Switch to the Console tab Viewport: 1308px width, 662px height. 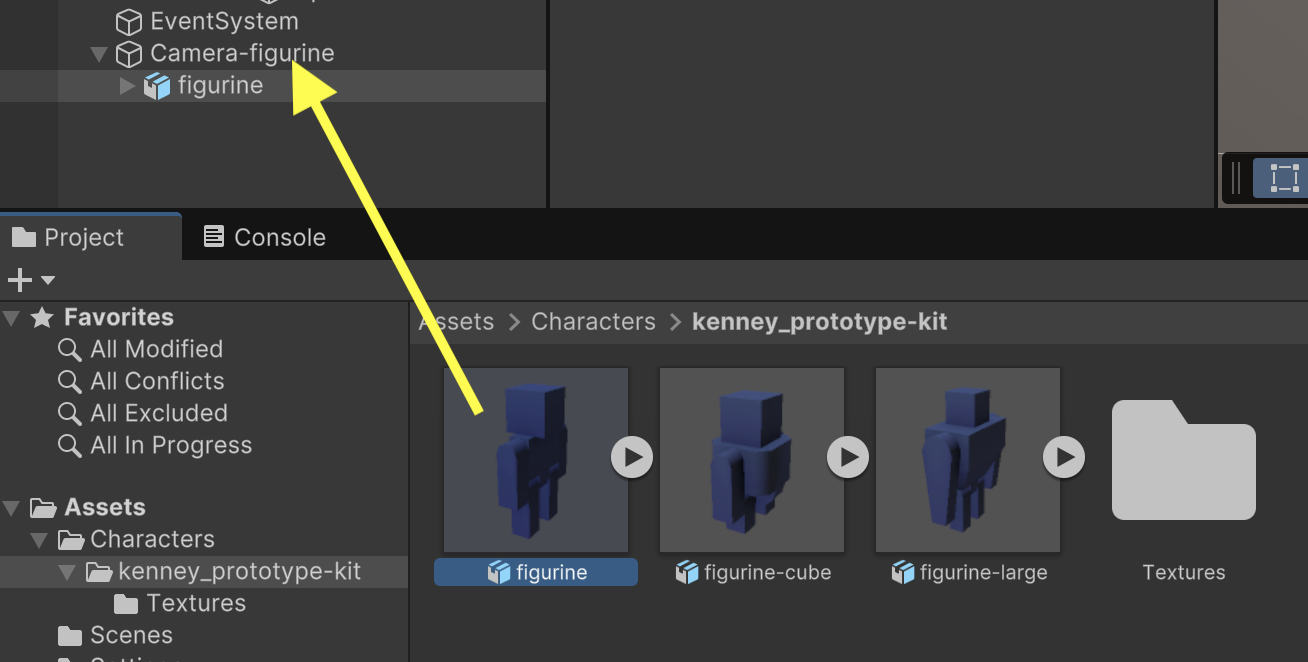point(265,237)
